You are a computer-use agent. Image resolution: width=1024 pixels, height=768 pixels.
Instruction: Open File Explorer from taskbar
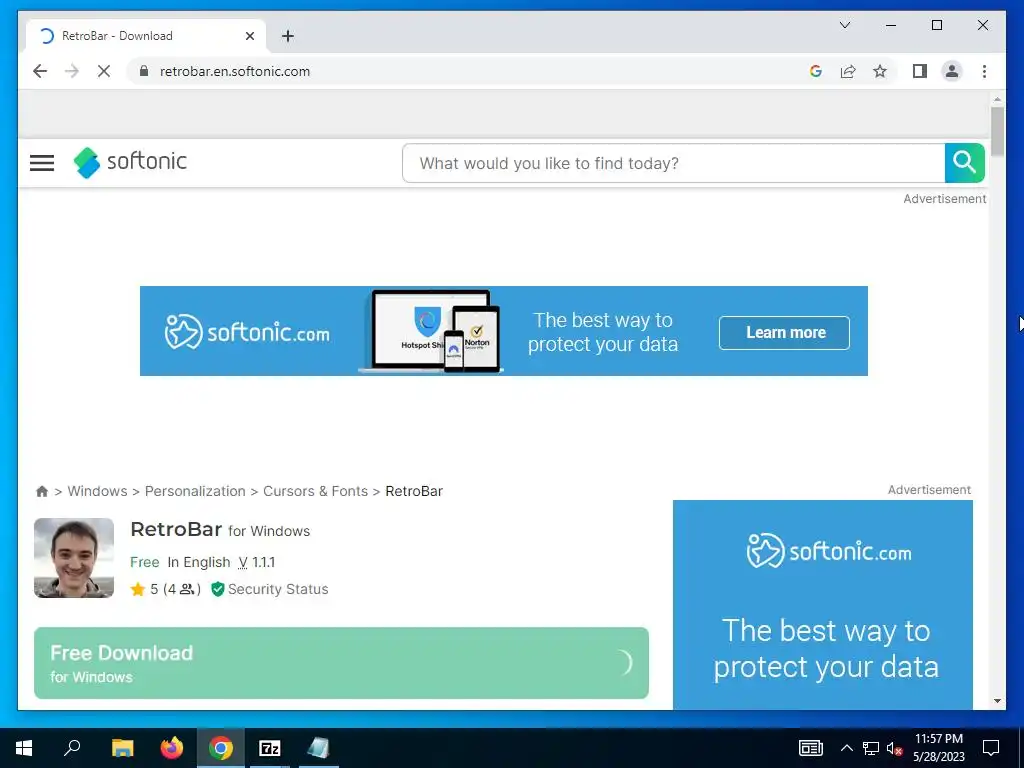click(122, 748)
